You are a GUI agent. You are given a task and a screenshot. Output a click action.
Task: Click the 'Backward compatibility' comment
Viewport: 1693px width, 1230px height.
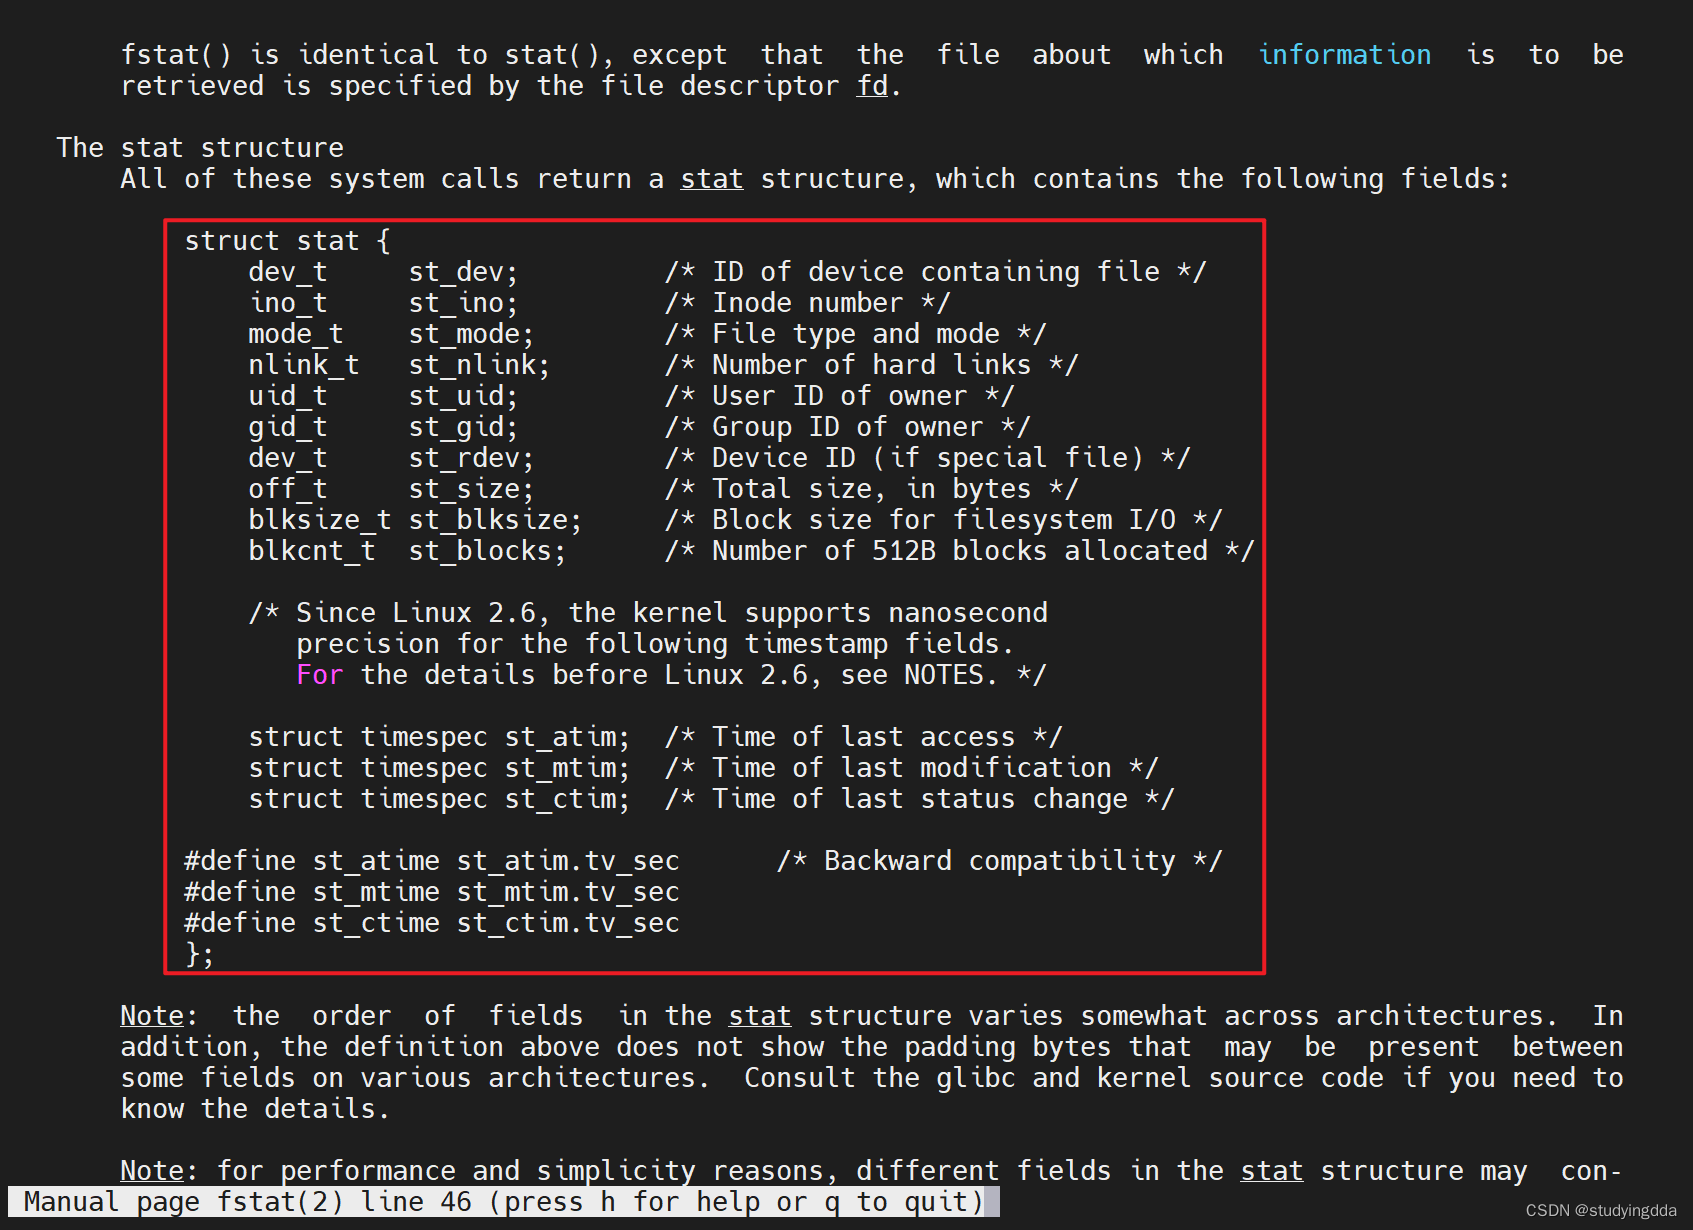(x=1000, y=861)
